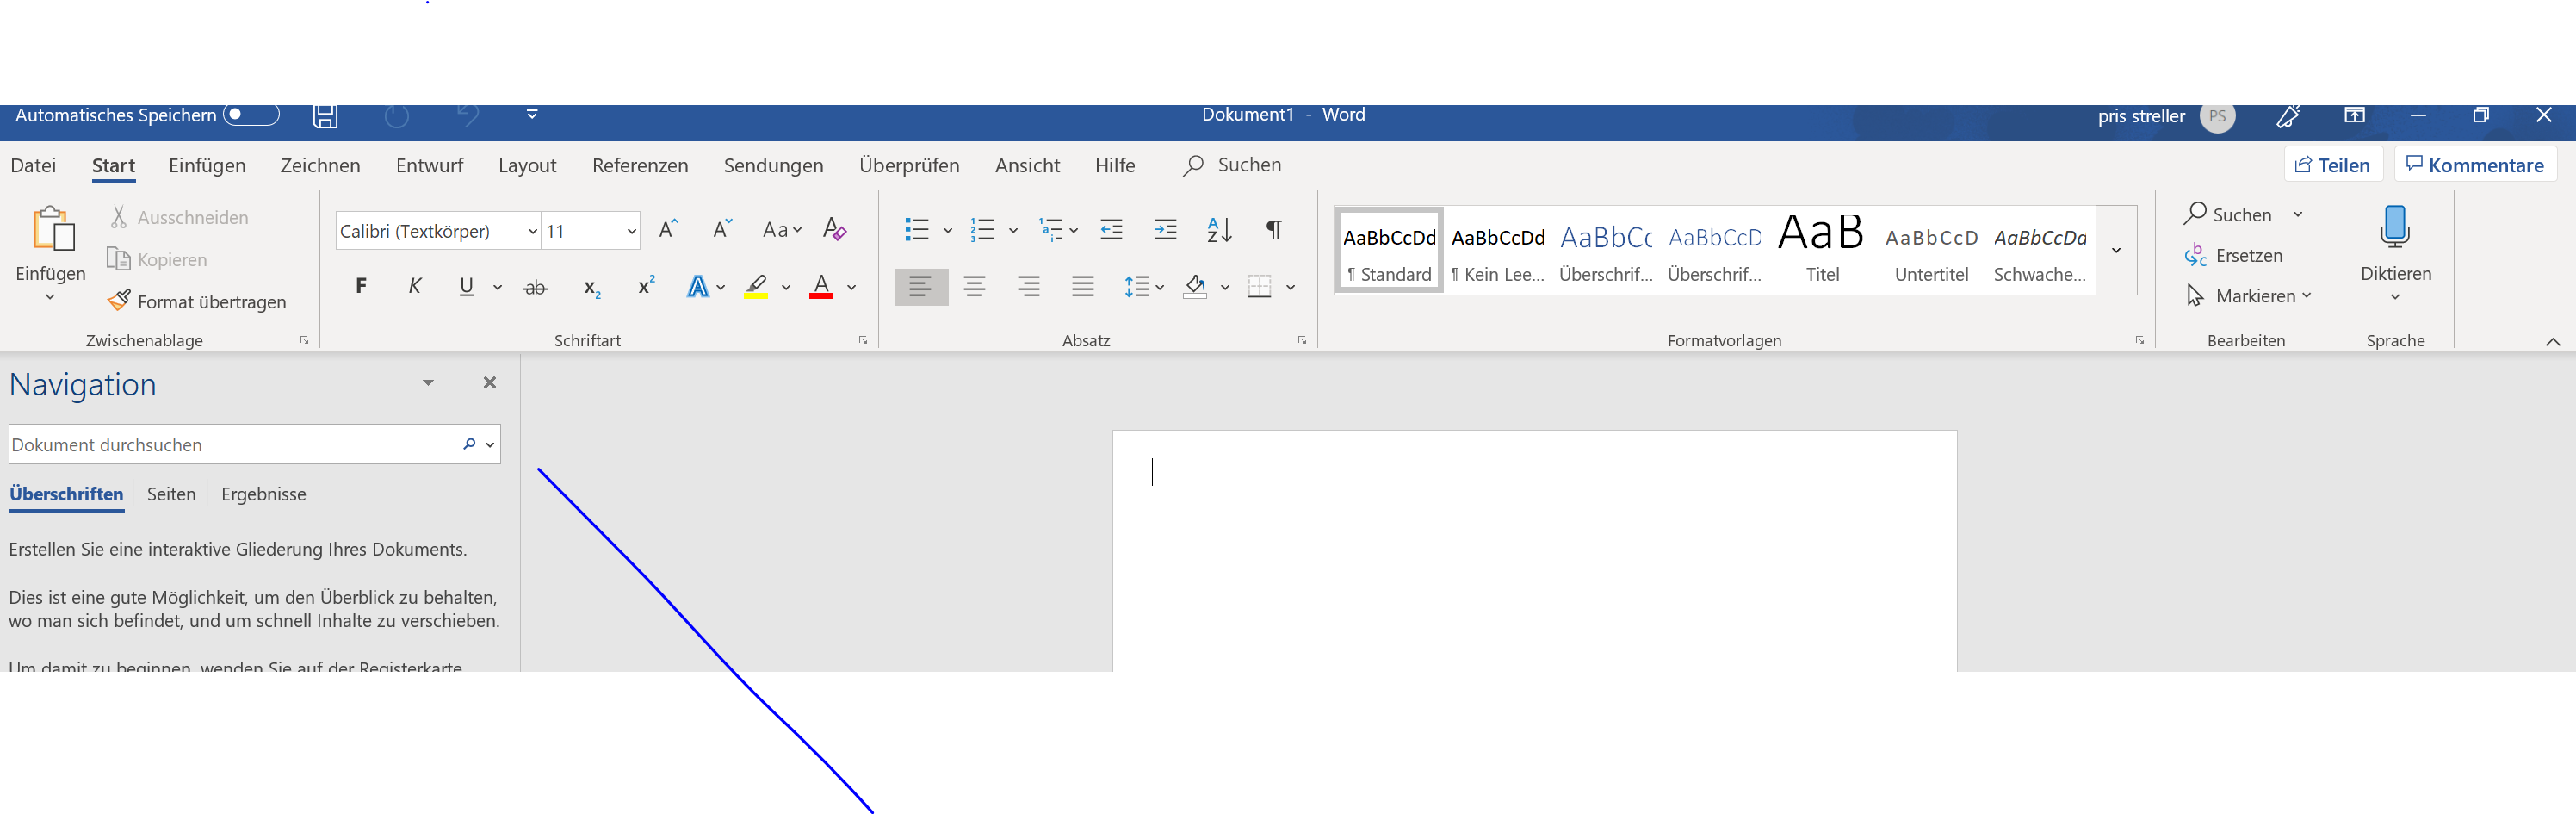2576x814 pixels.
Task: Click the text effects A icon
Action: (697, 287)
